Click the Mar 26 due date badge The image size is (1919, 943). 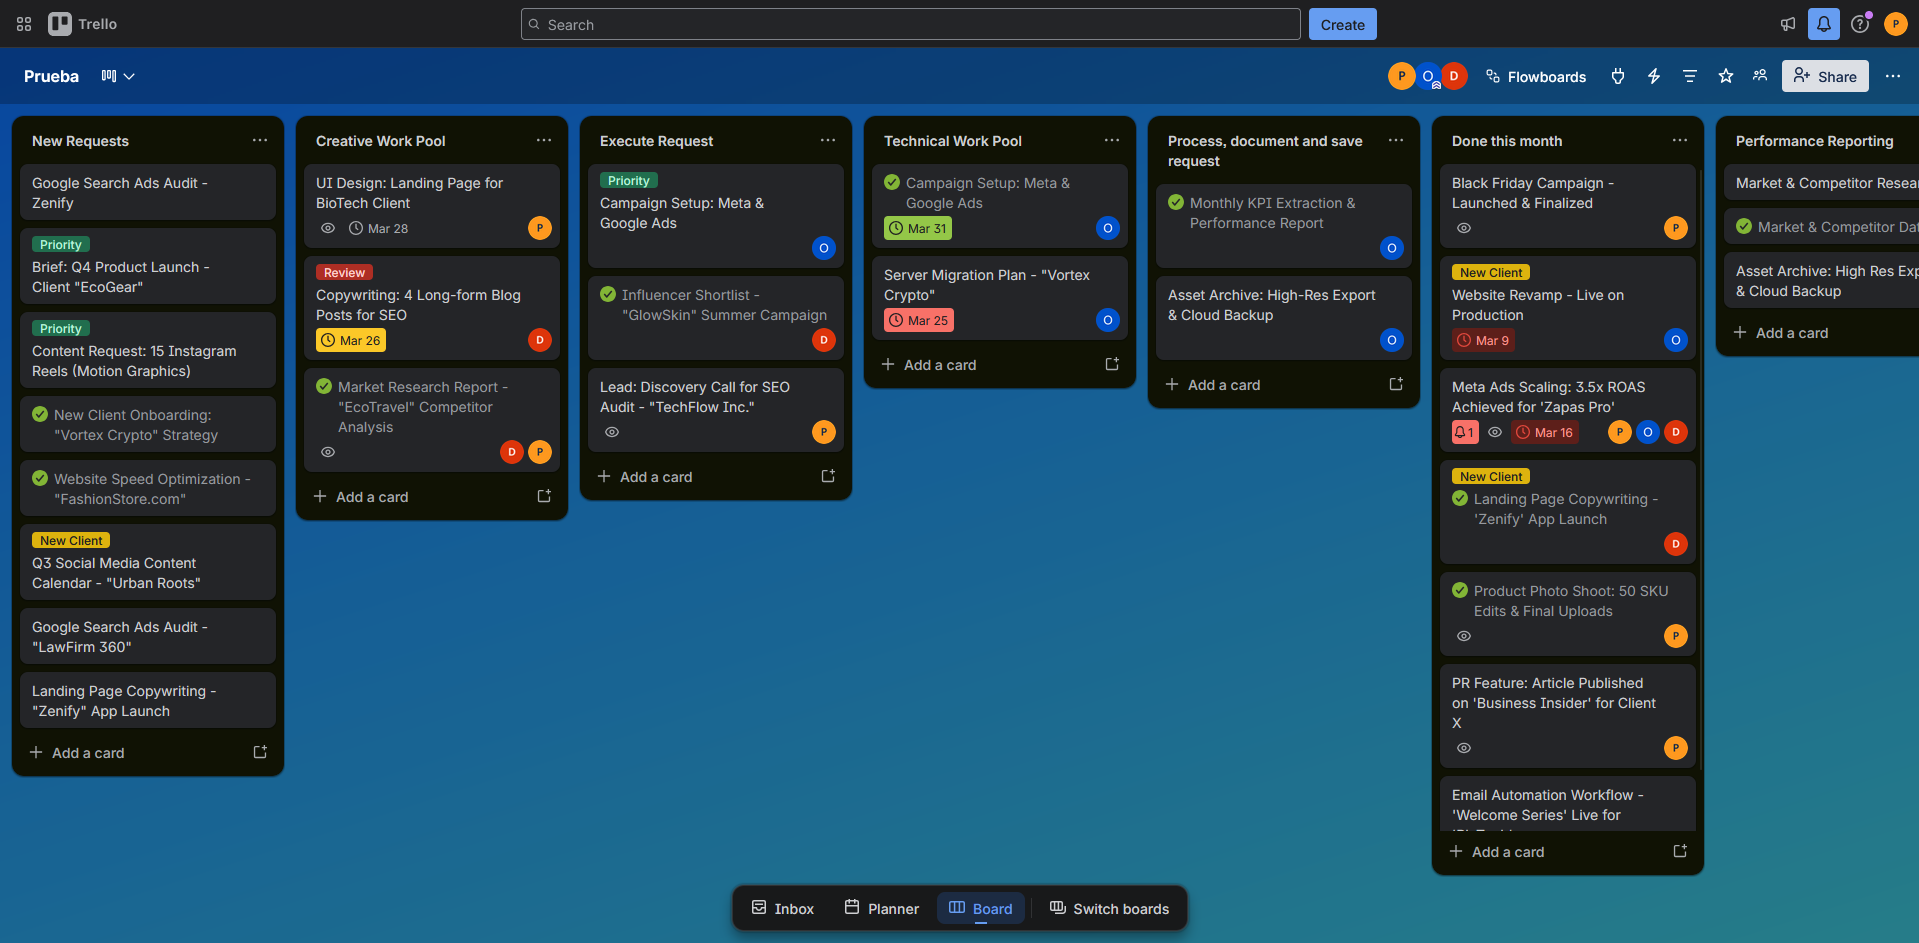point(351,340)
